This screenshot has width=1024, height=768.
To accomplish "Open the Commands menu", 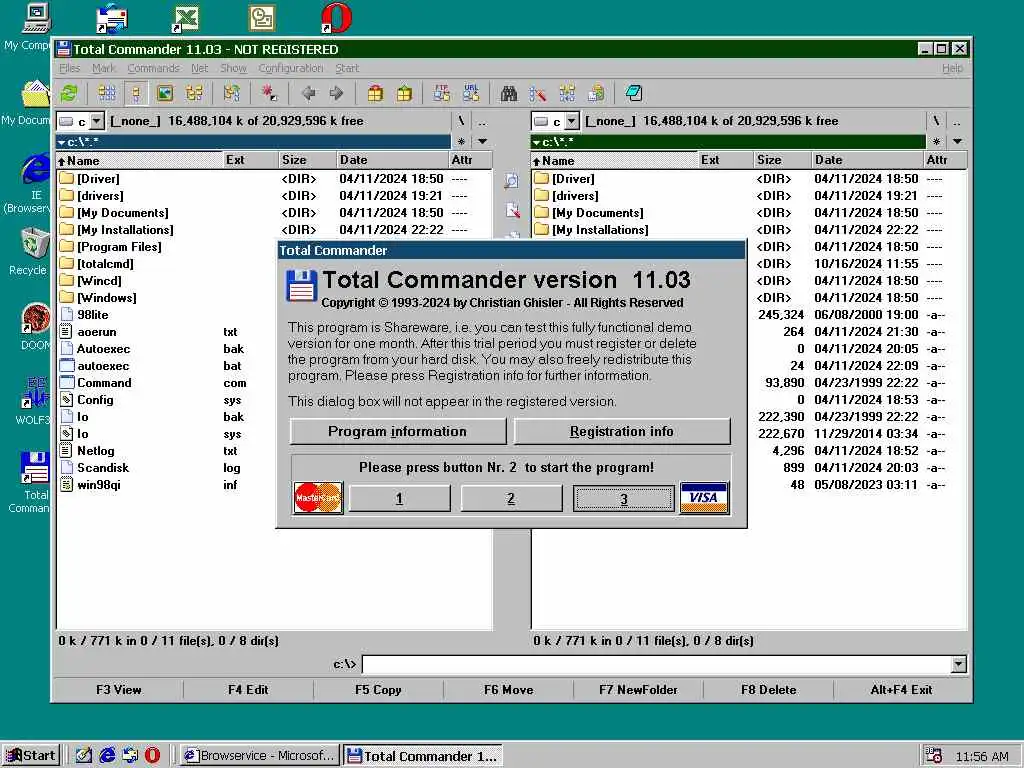I will click(x=153, y=68).
